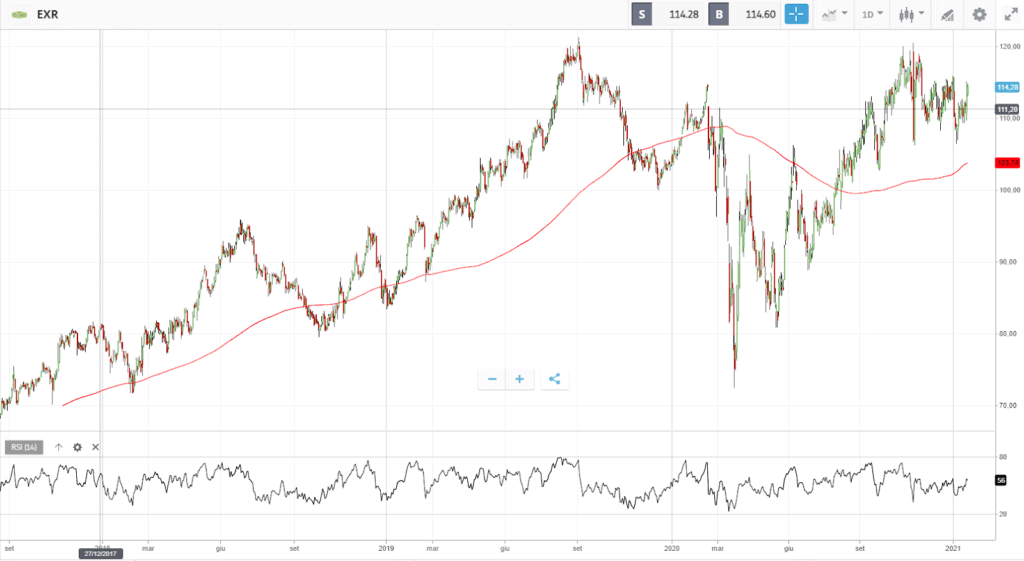Move the RSI panel up with arrow
This screenshot has height=561, width=1024.
pyautogui.click(x=59, y=447)
